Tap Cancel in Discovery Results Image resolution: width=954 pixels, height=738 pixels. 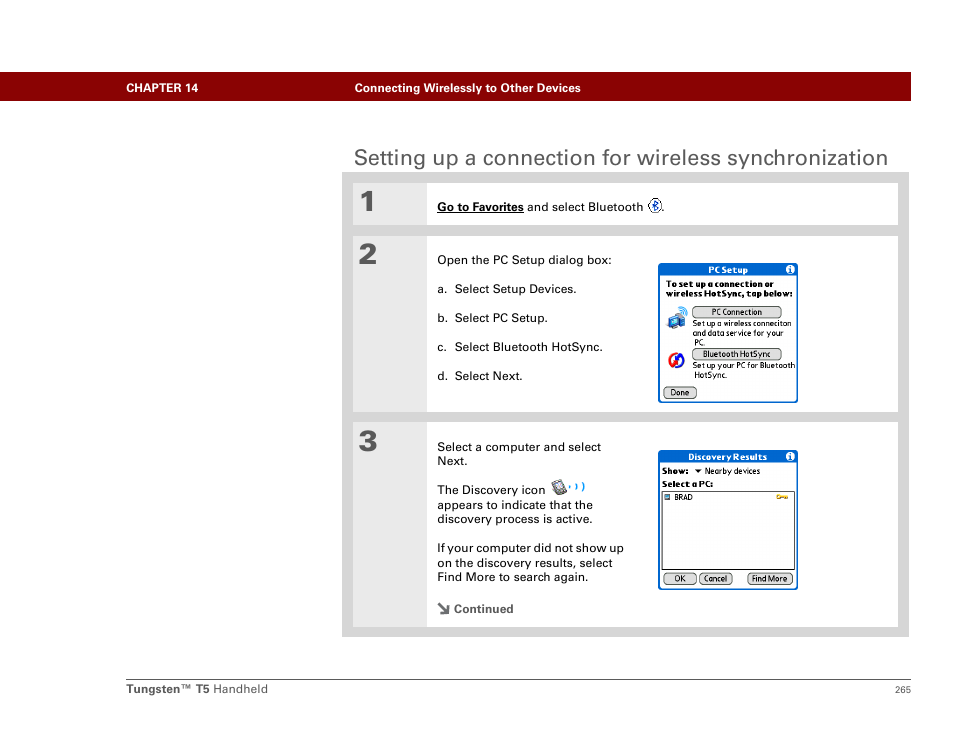[716, 579]
